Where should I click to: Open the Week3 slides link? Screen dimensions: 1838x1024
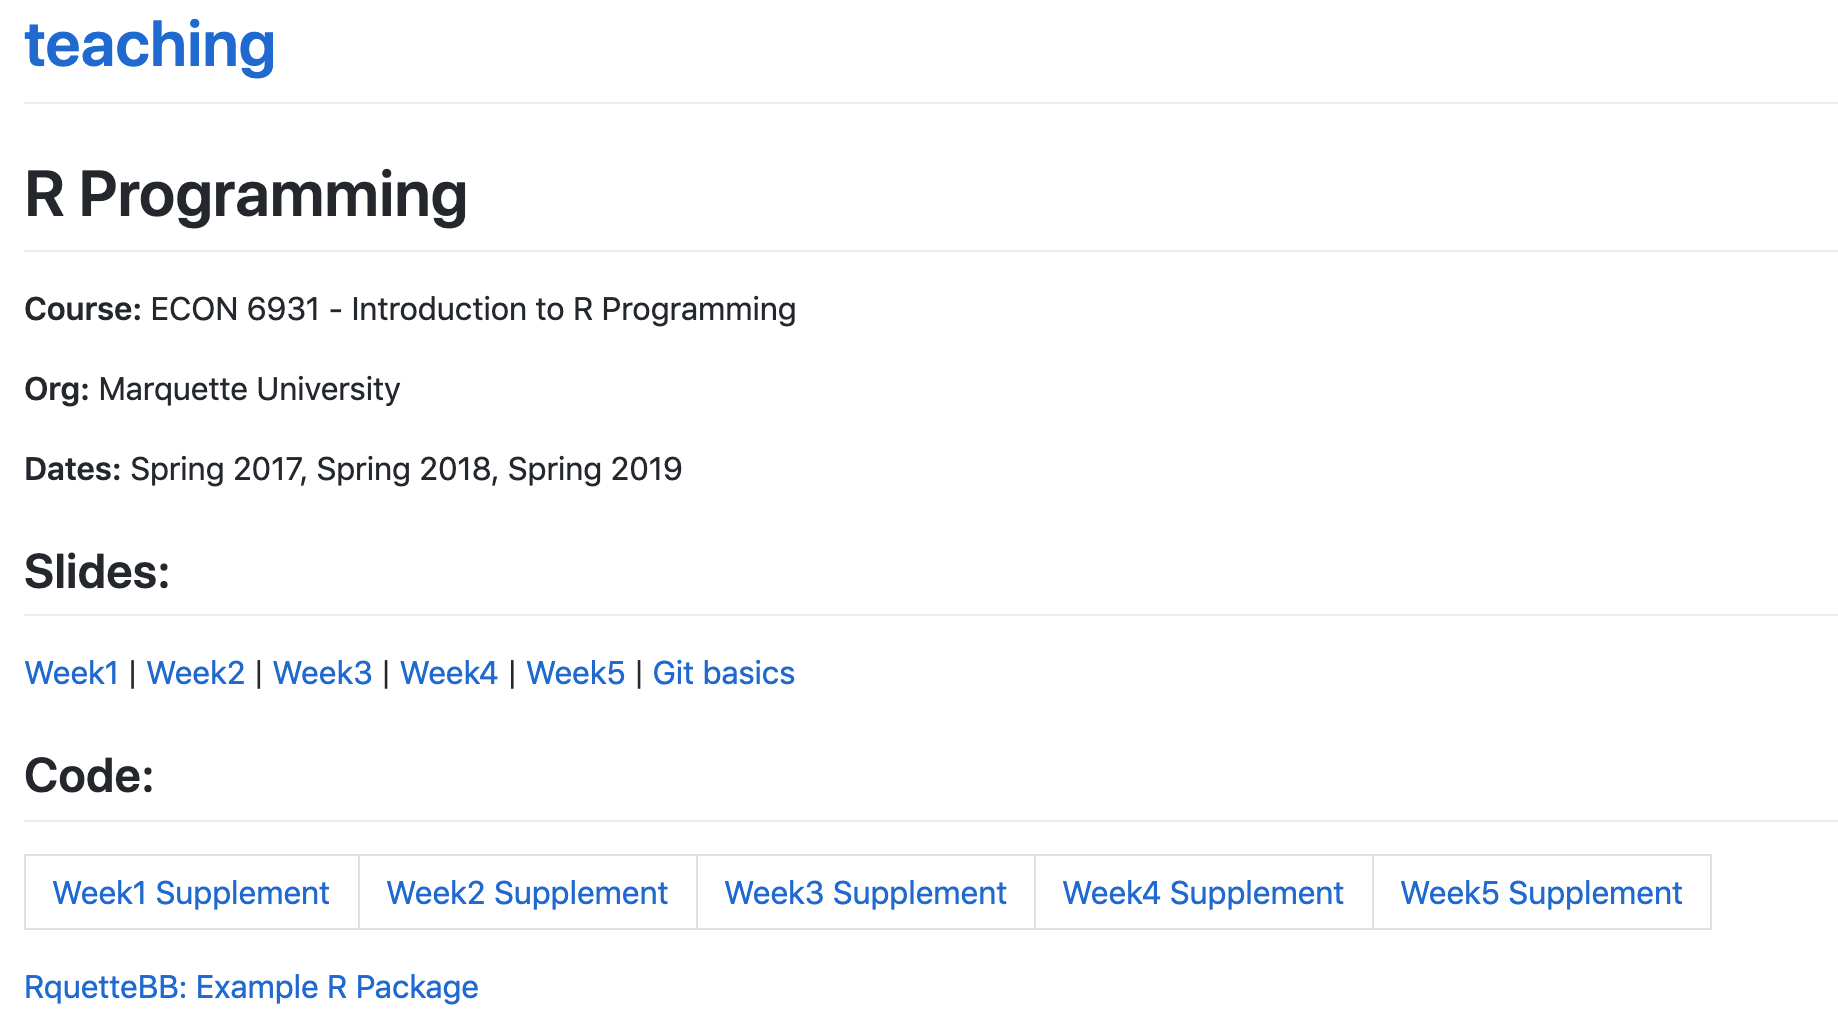322,673
